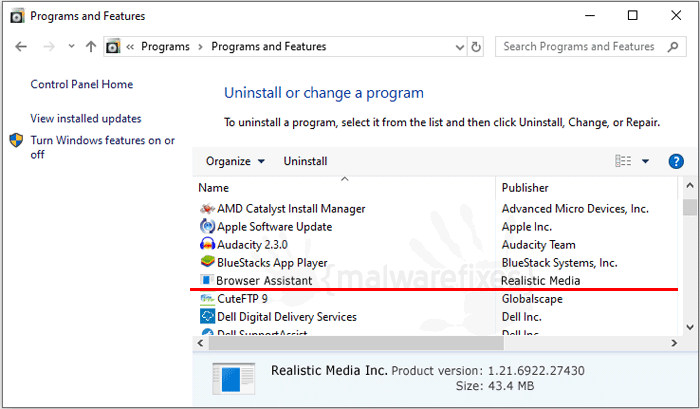Click the change view icon
This screenshot has height=409, width=700.
[623, 161]
